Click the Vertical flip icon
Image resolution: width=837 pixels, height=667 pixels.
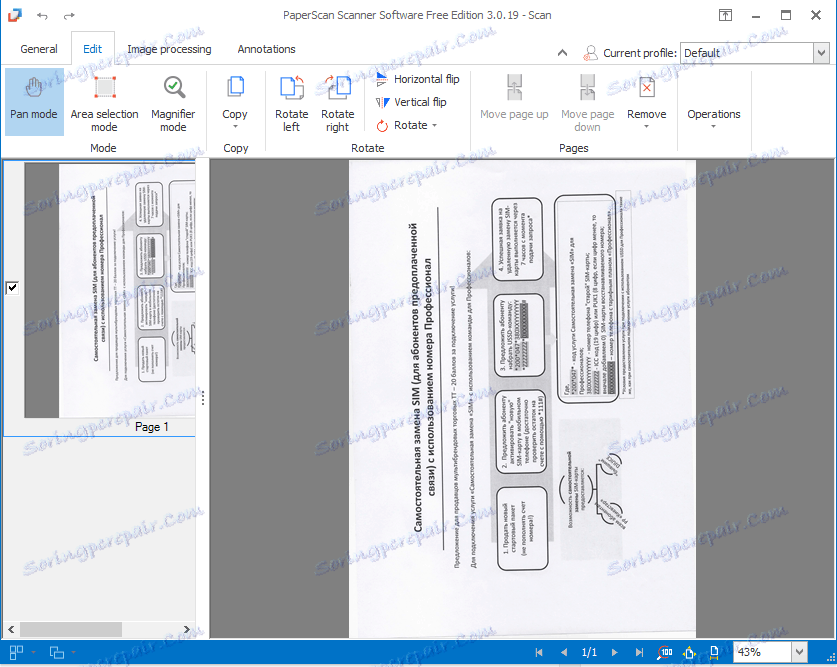pos(382,102)
